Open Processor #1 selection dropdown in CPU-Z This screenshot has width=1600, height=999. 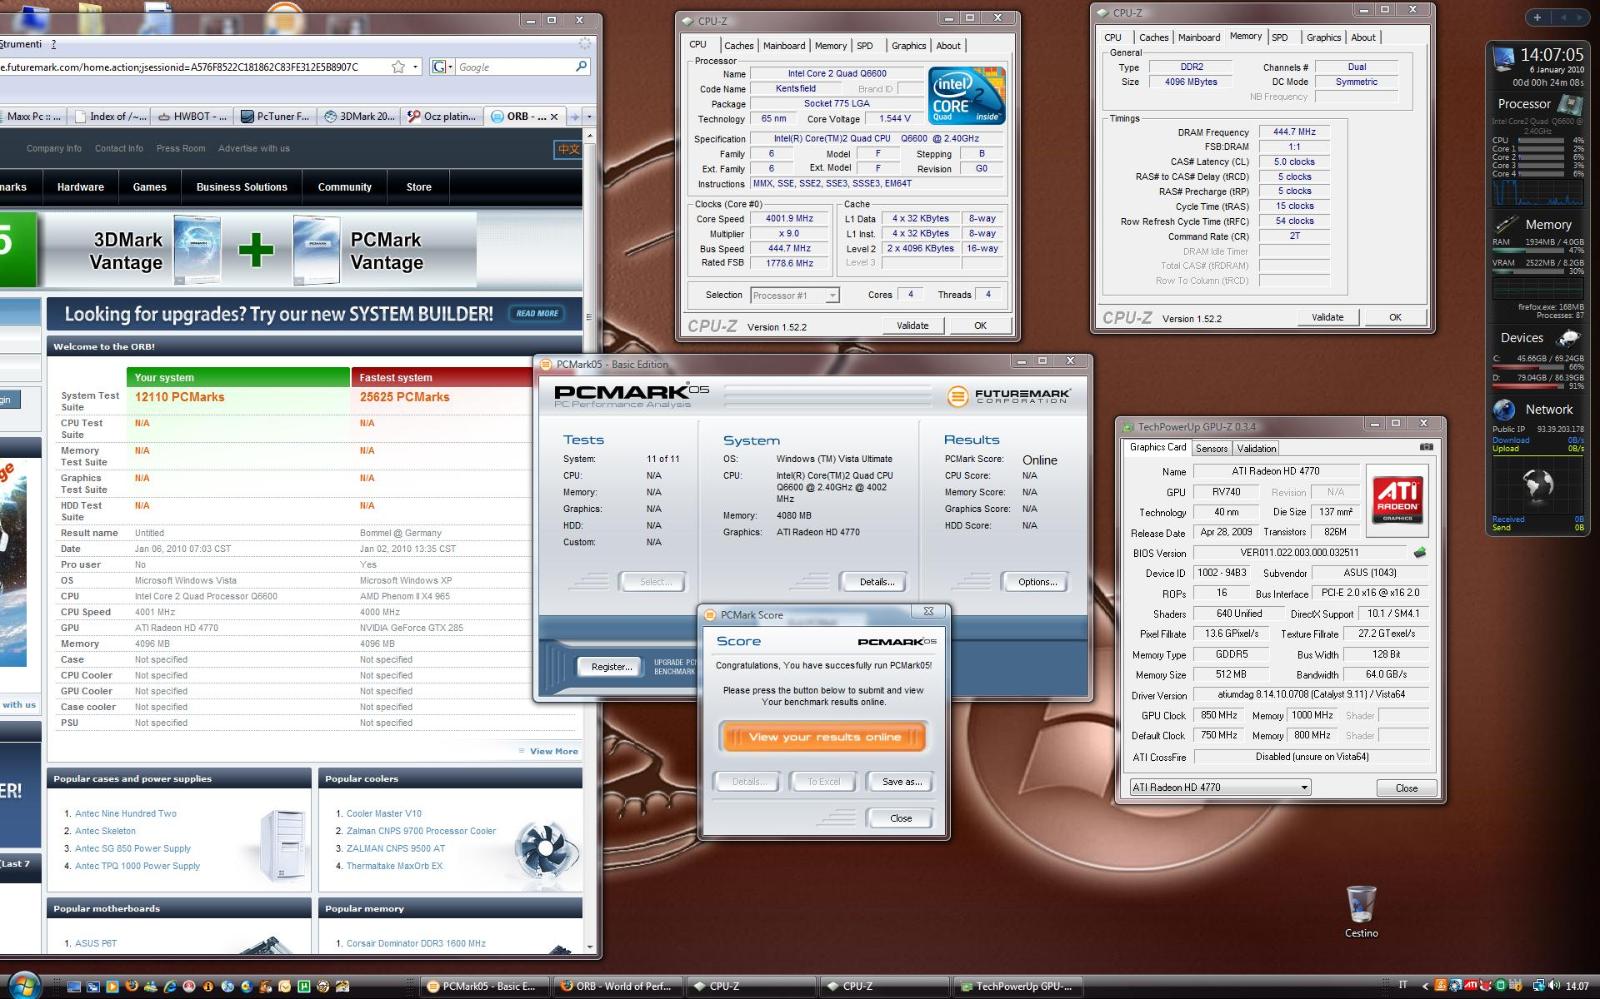794,295
